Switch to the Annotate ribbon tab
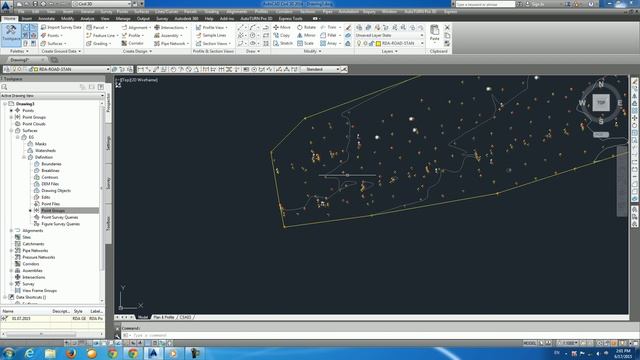640x360 pixels. 46,18
